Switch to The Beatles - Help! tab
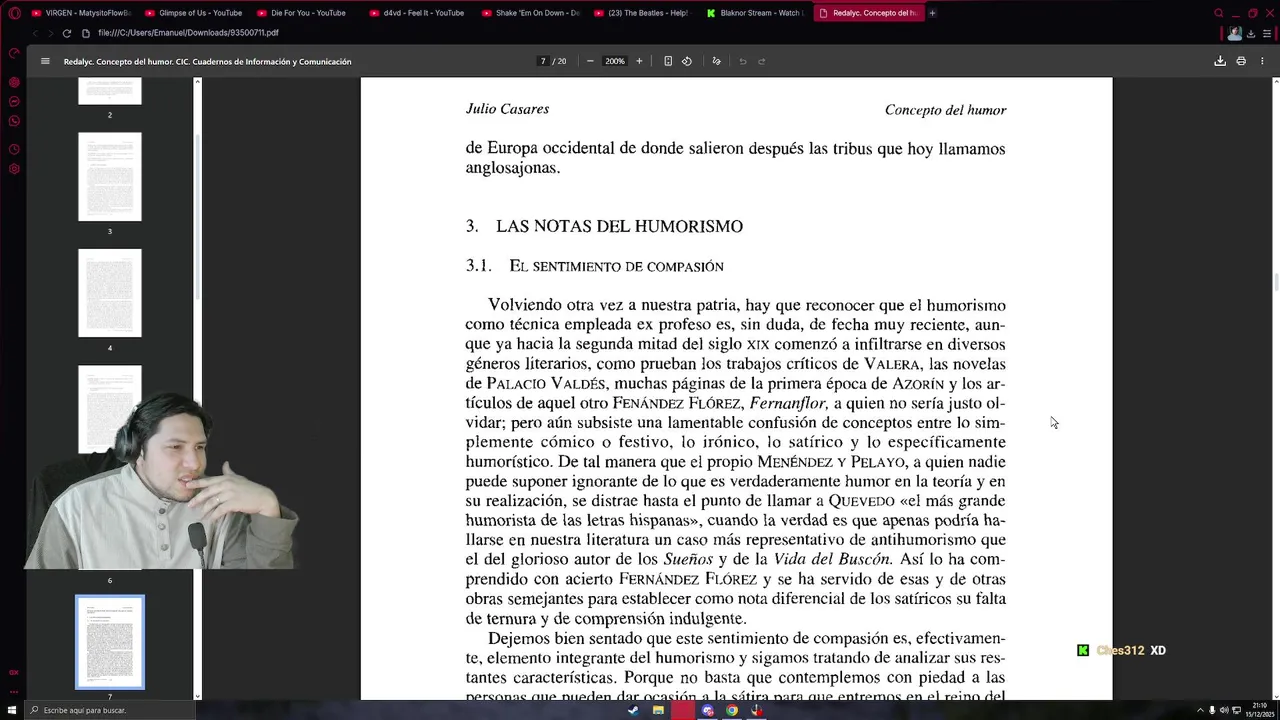The width and height of the screenshot is (1280, 720). 643,13
